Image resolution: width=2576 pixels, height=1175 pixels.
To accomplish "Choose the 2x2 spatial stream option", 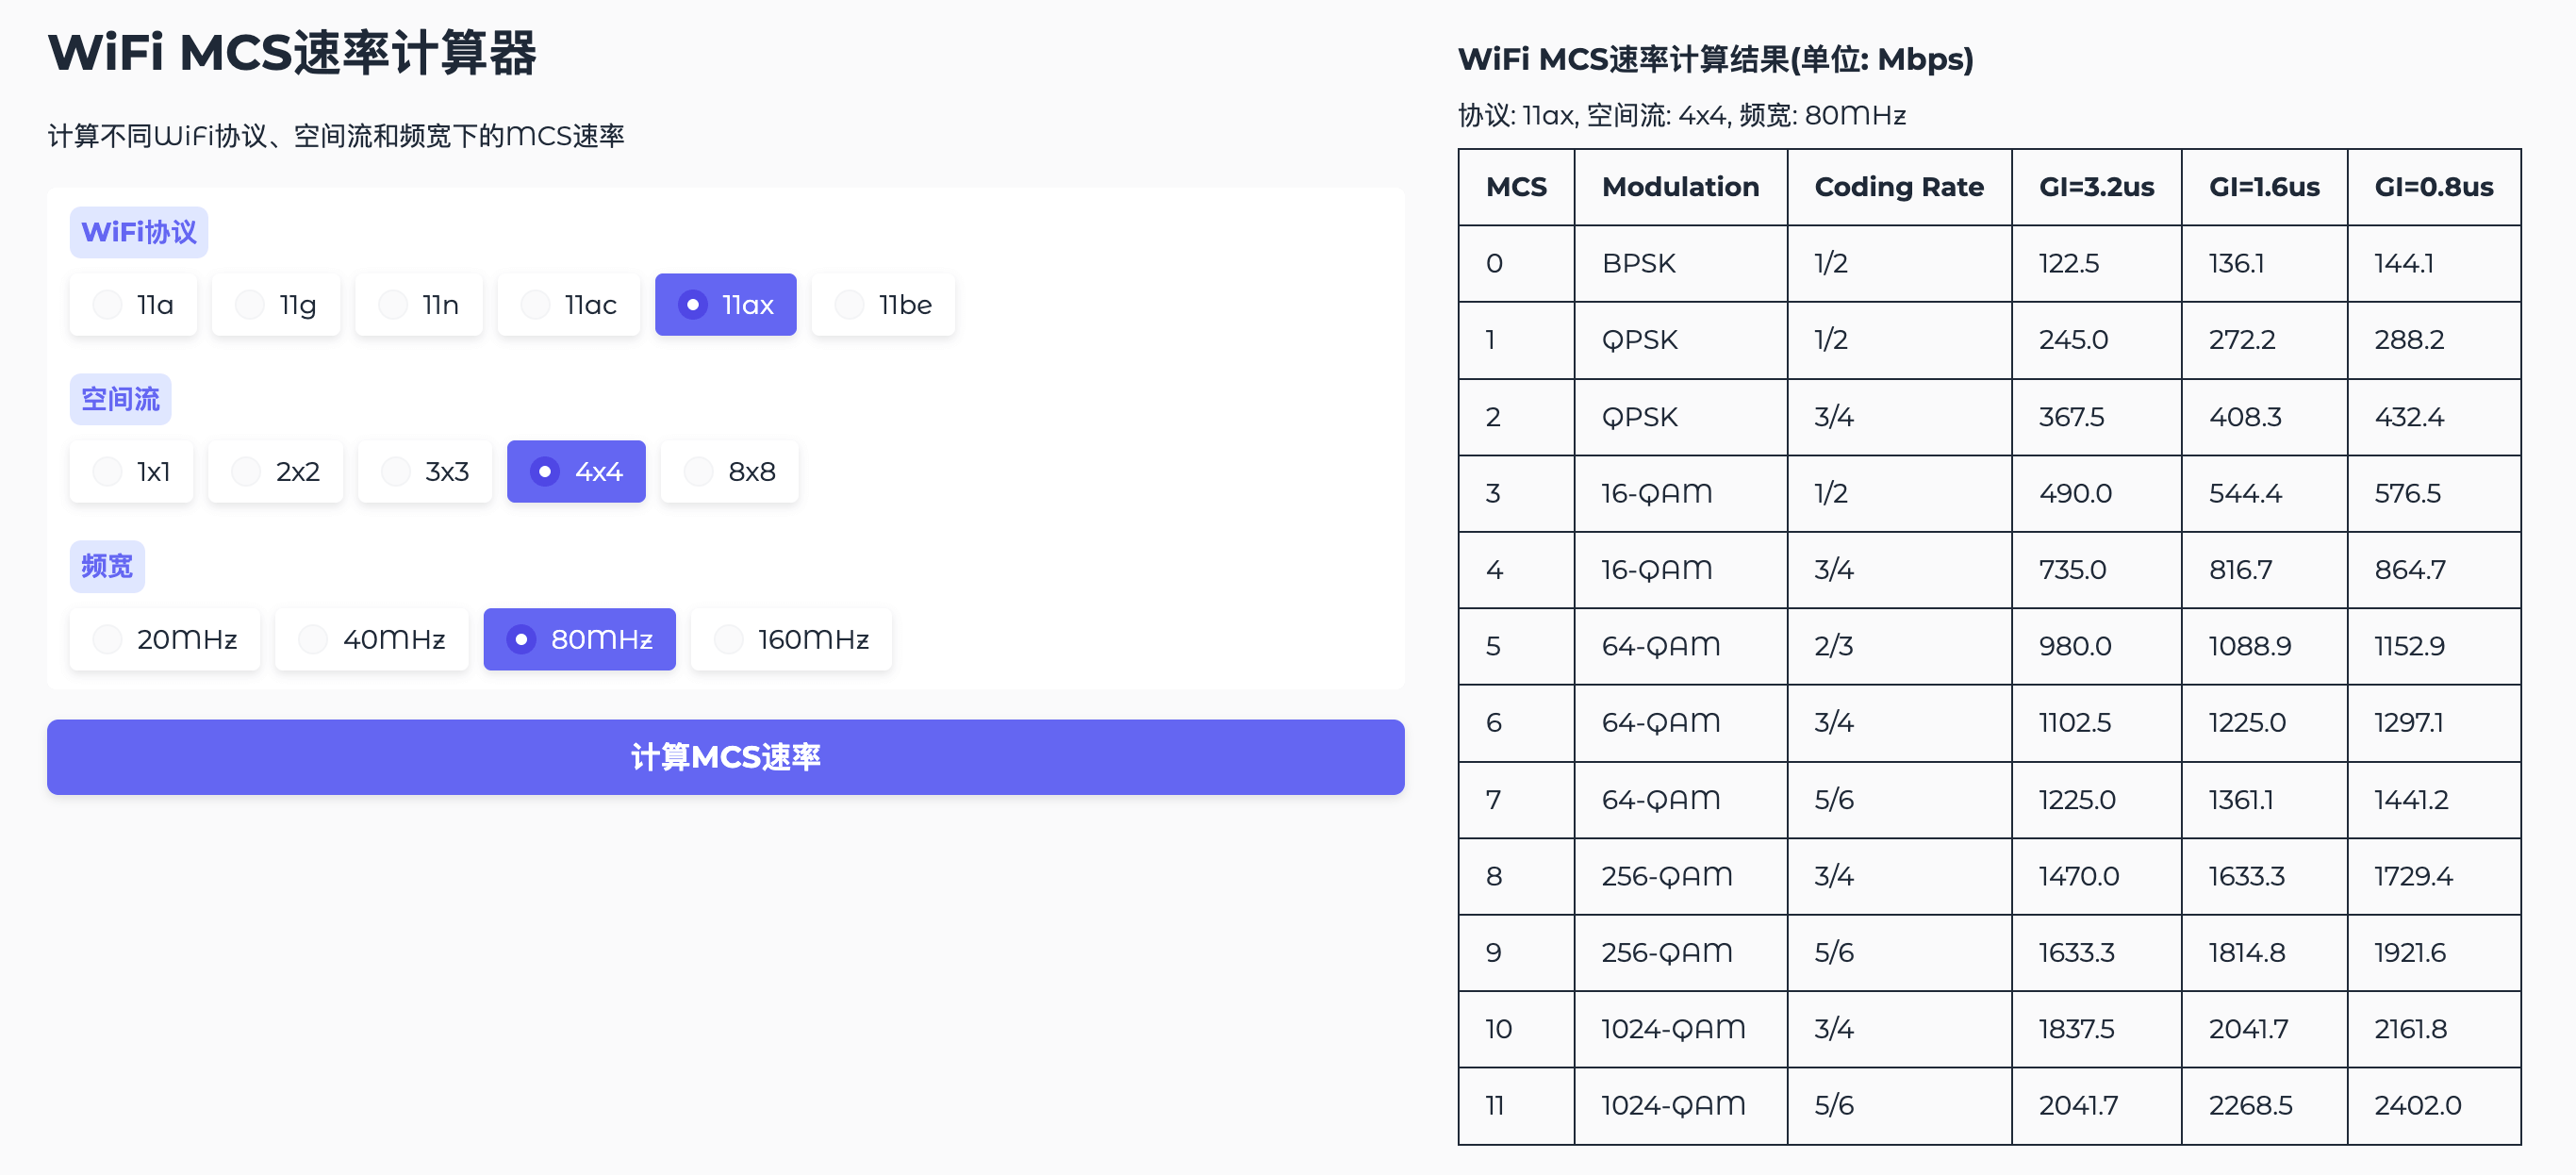I will (x=276, y=471).
